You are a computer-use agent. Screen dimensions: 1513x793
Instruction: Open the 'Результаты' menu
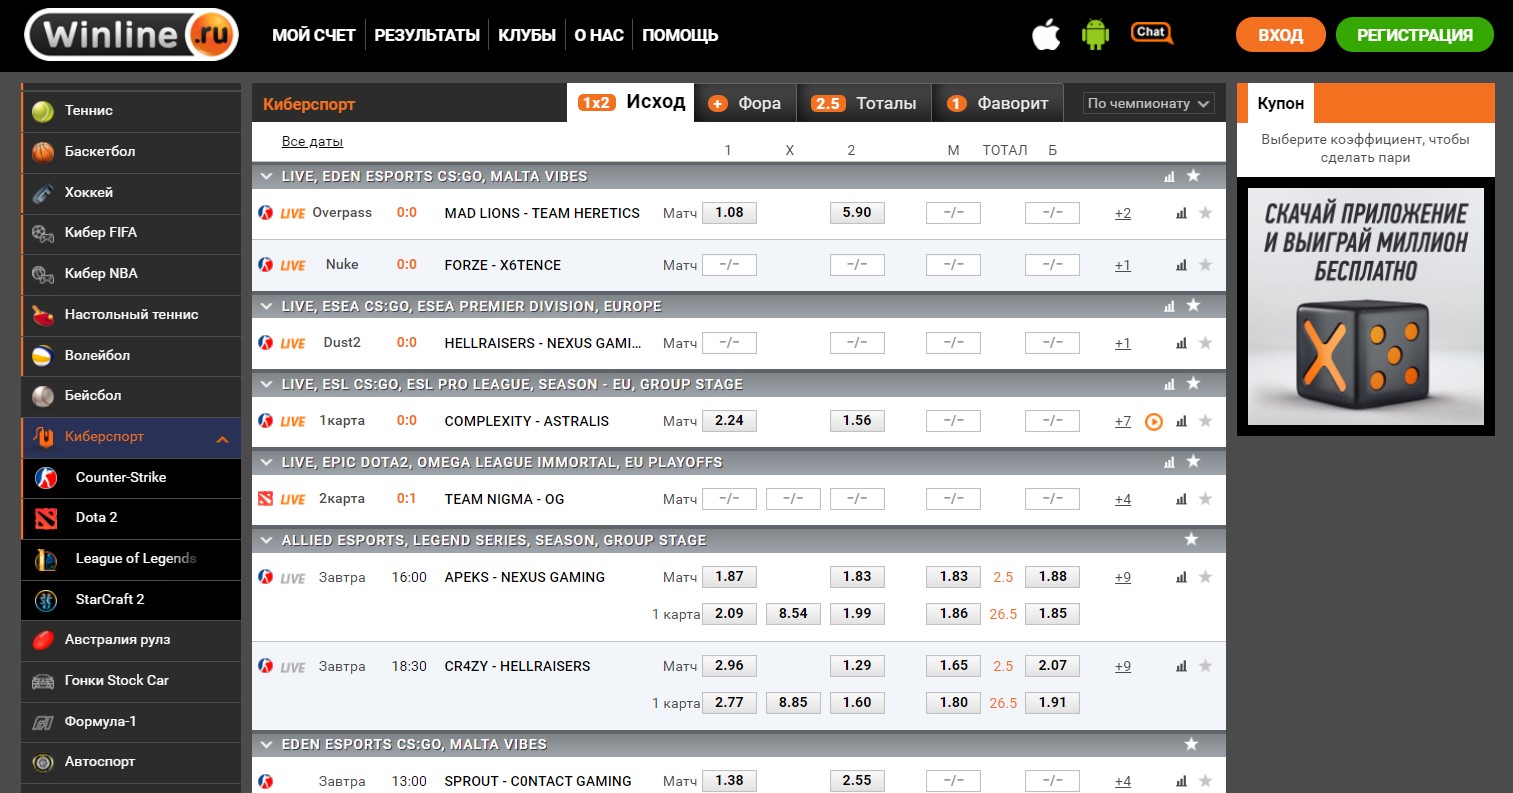[427, 35]
